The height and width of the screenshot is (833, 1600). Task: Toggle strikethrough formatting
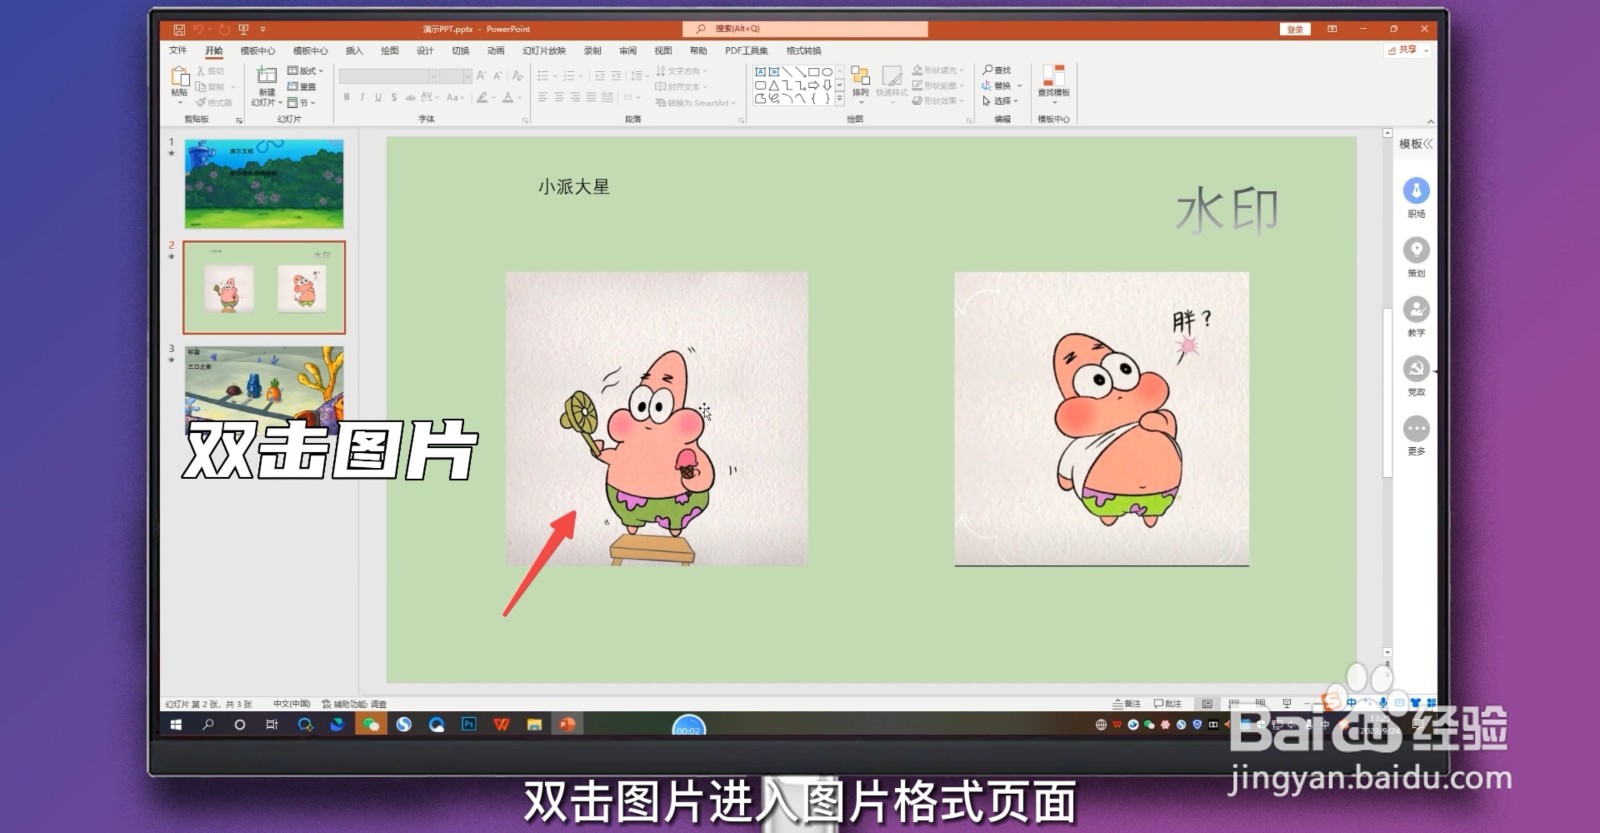click(410, 97)
